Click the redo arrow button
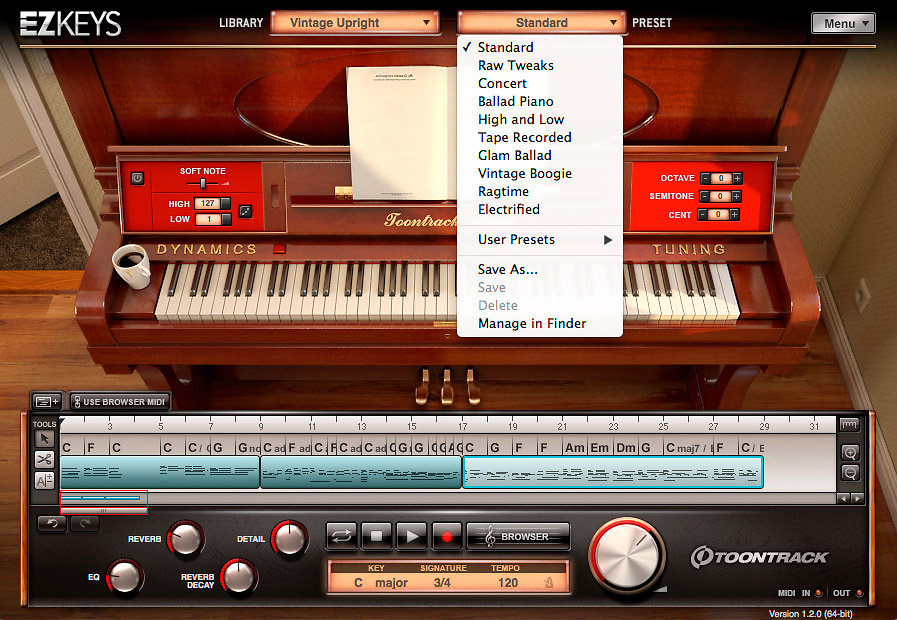This screenshot has height=620, width=897. (85, 523)
